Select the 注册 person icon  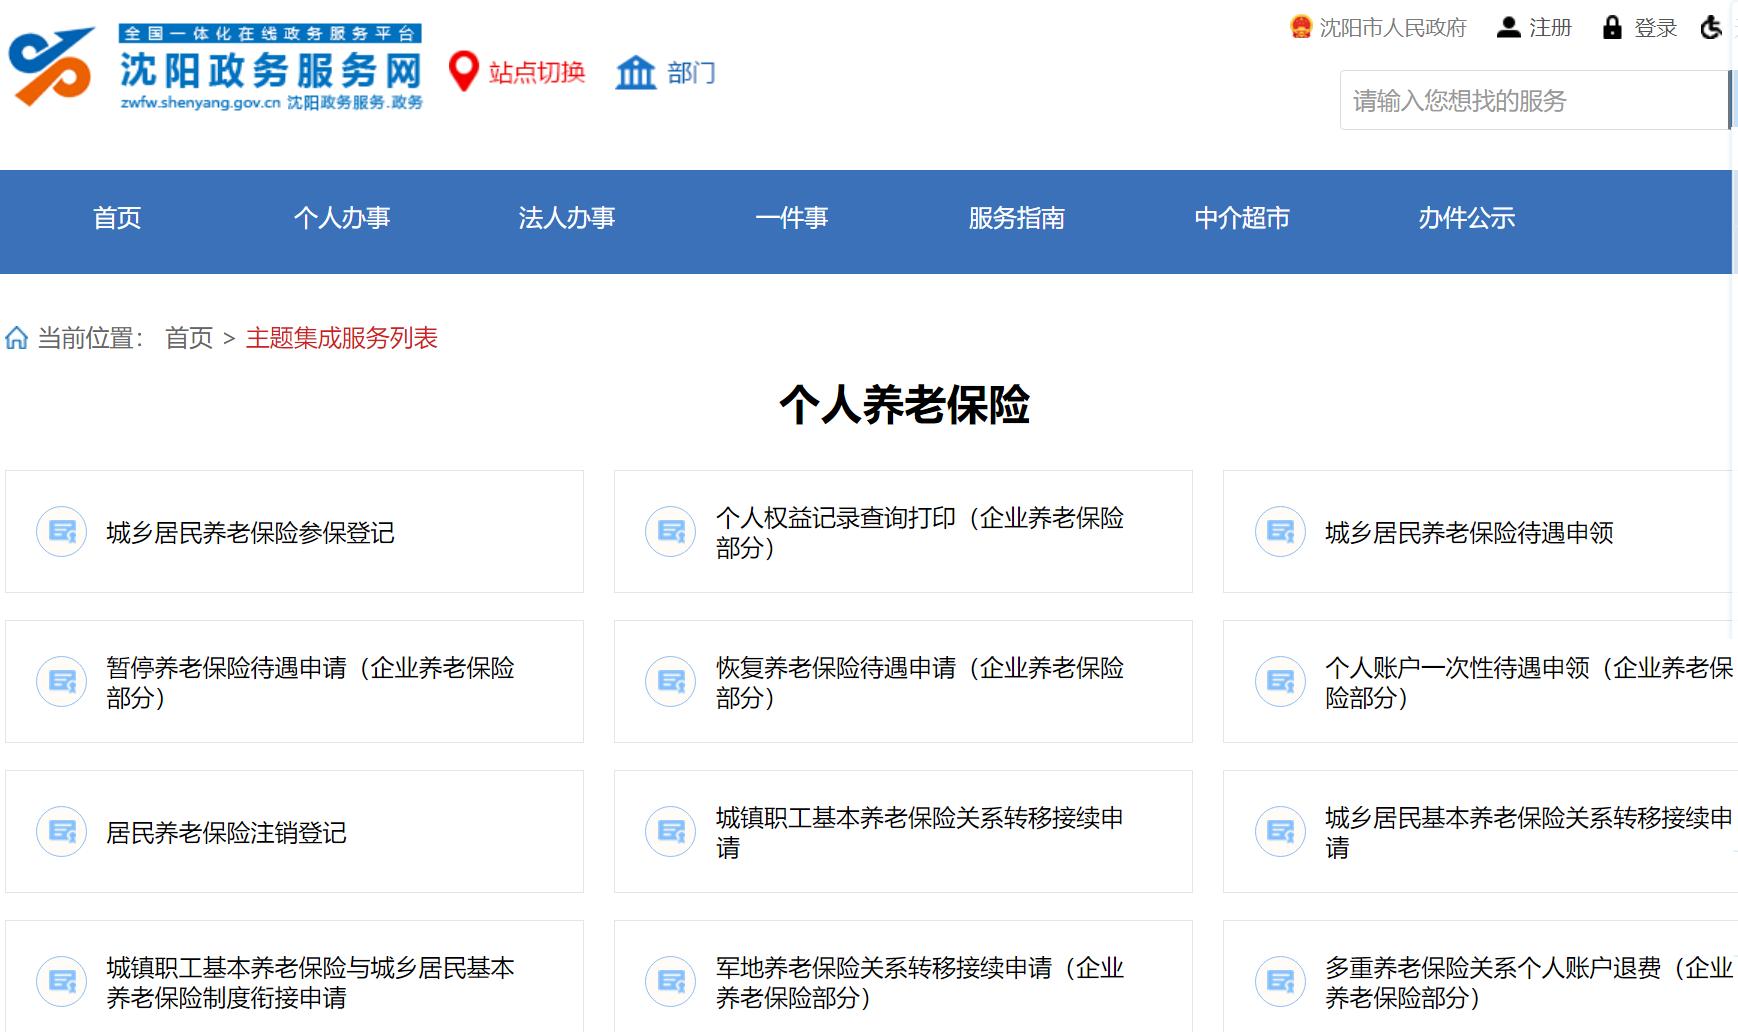(x=1508, y=27)
